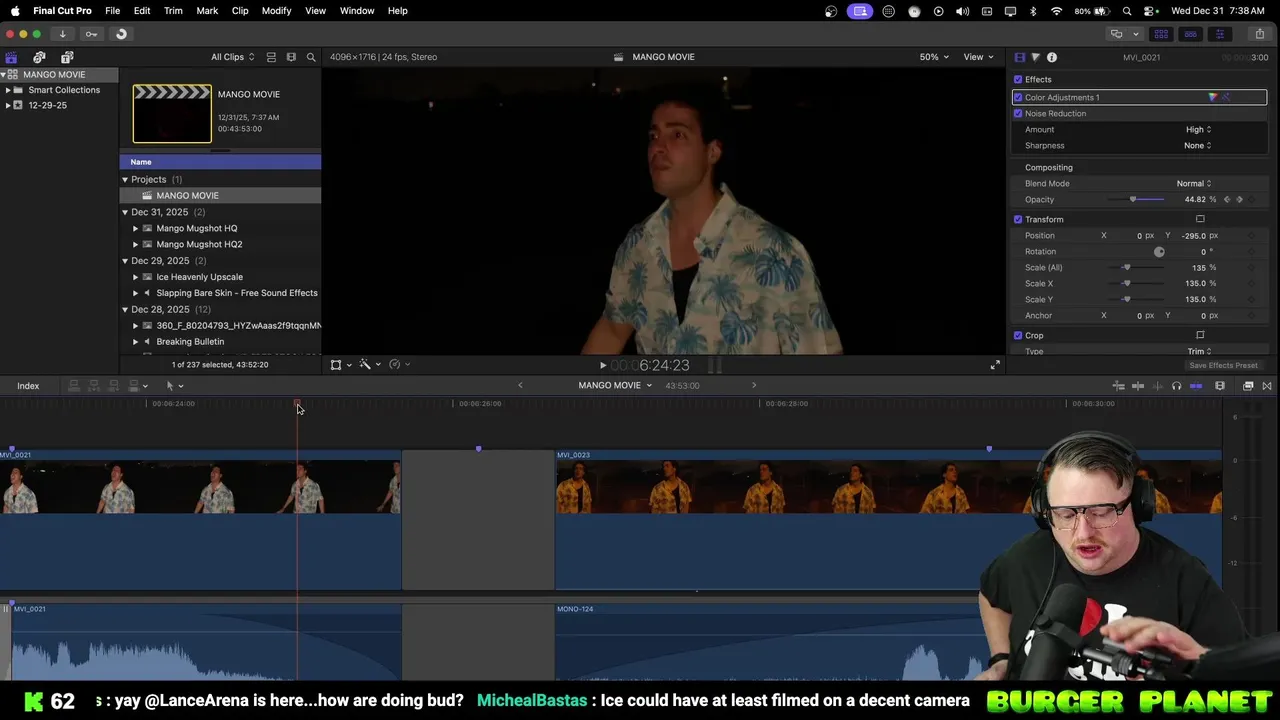Enter full screen viewer playback
This screenshot has width=1280, height=720.
click(x=995, y=365)
